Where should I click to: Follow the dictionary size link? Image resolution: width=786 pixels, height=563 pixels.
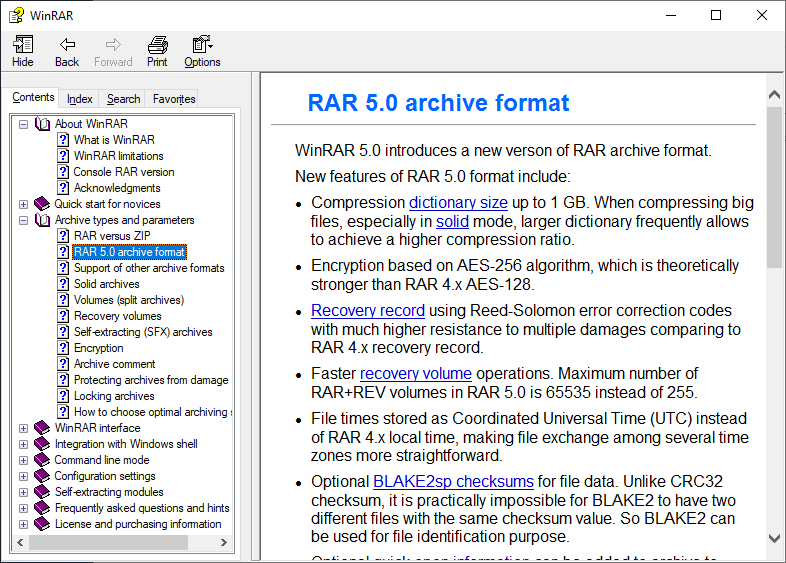458,202
